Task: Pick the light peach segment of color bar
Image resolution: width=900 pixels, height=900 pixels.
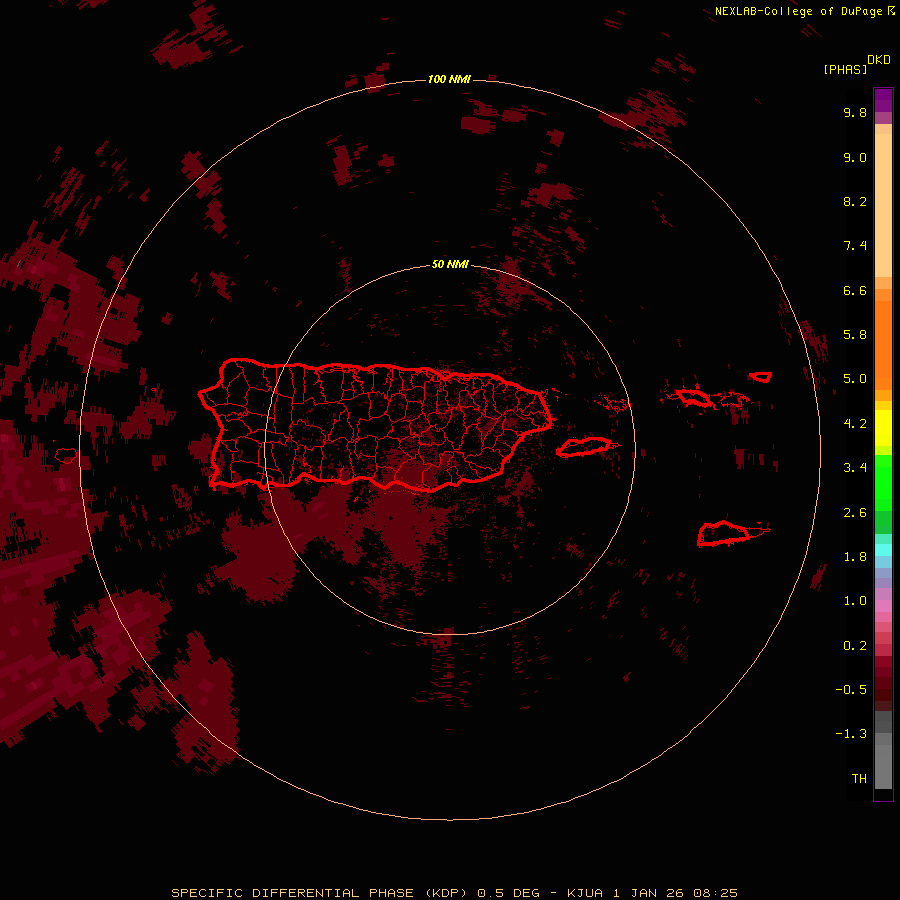Action: 883,205
